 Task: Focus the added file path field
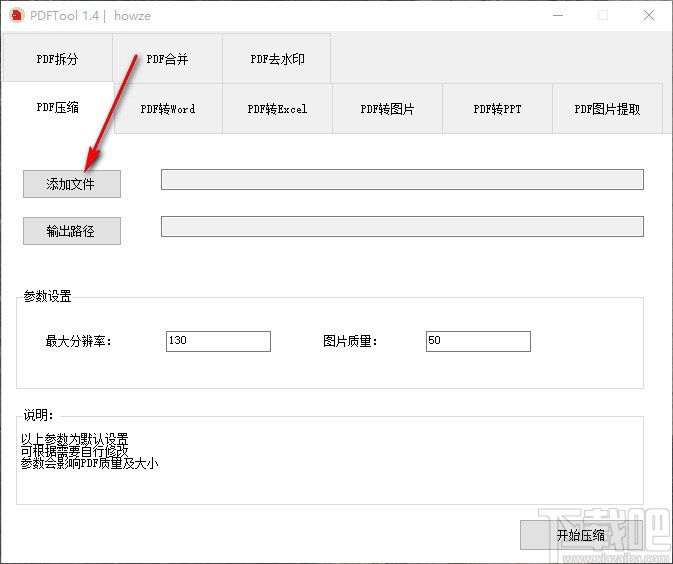pyautogui.click(x=402, y=179)
